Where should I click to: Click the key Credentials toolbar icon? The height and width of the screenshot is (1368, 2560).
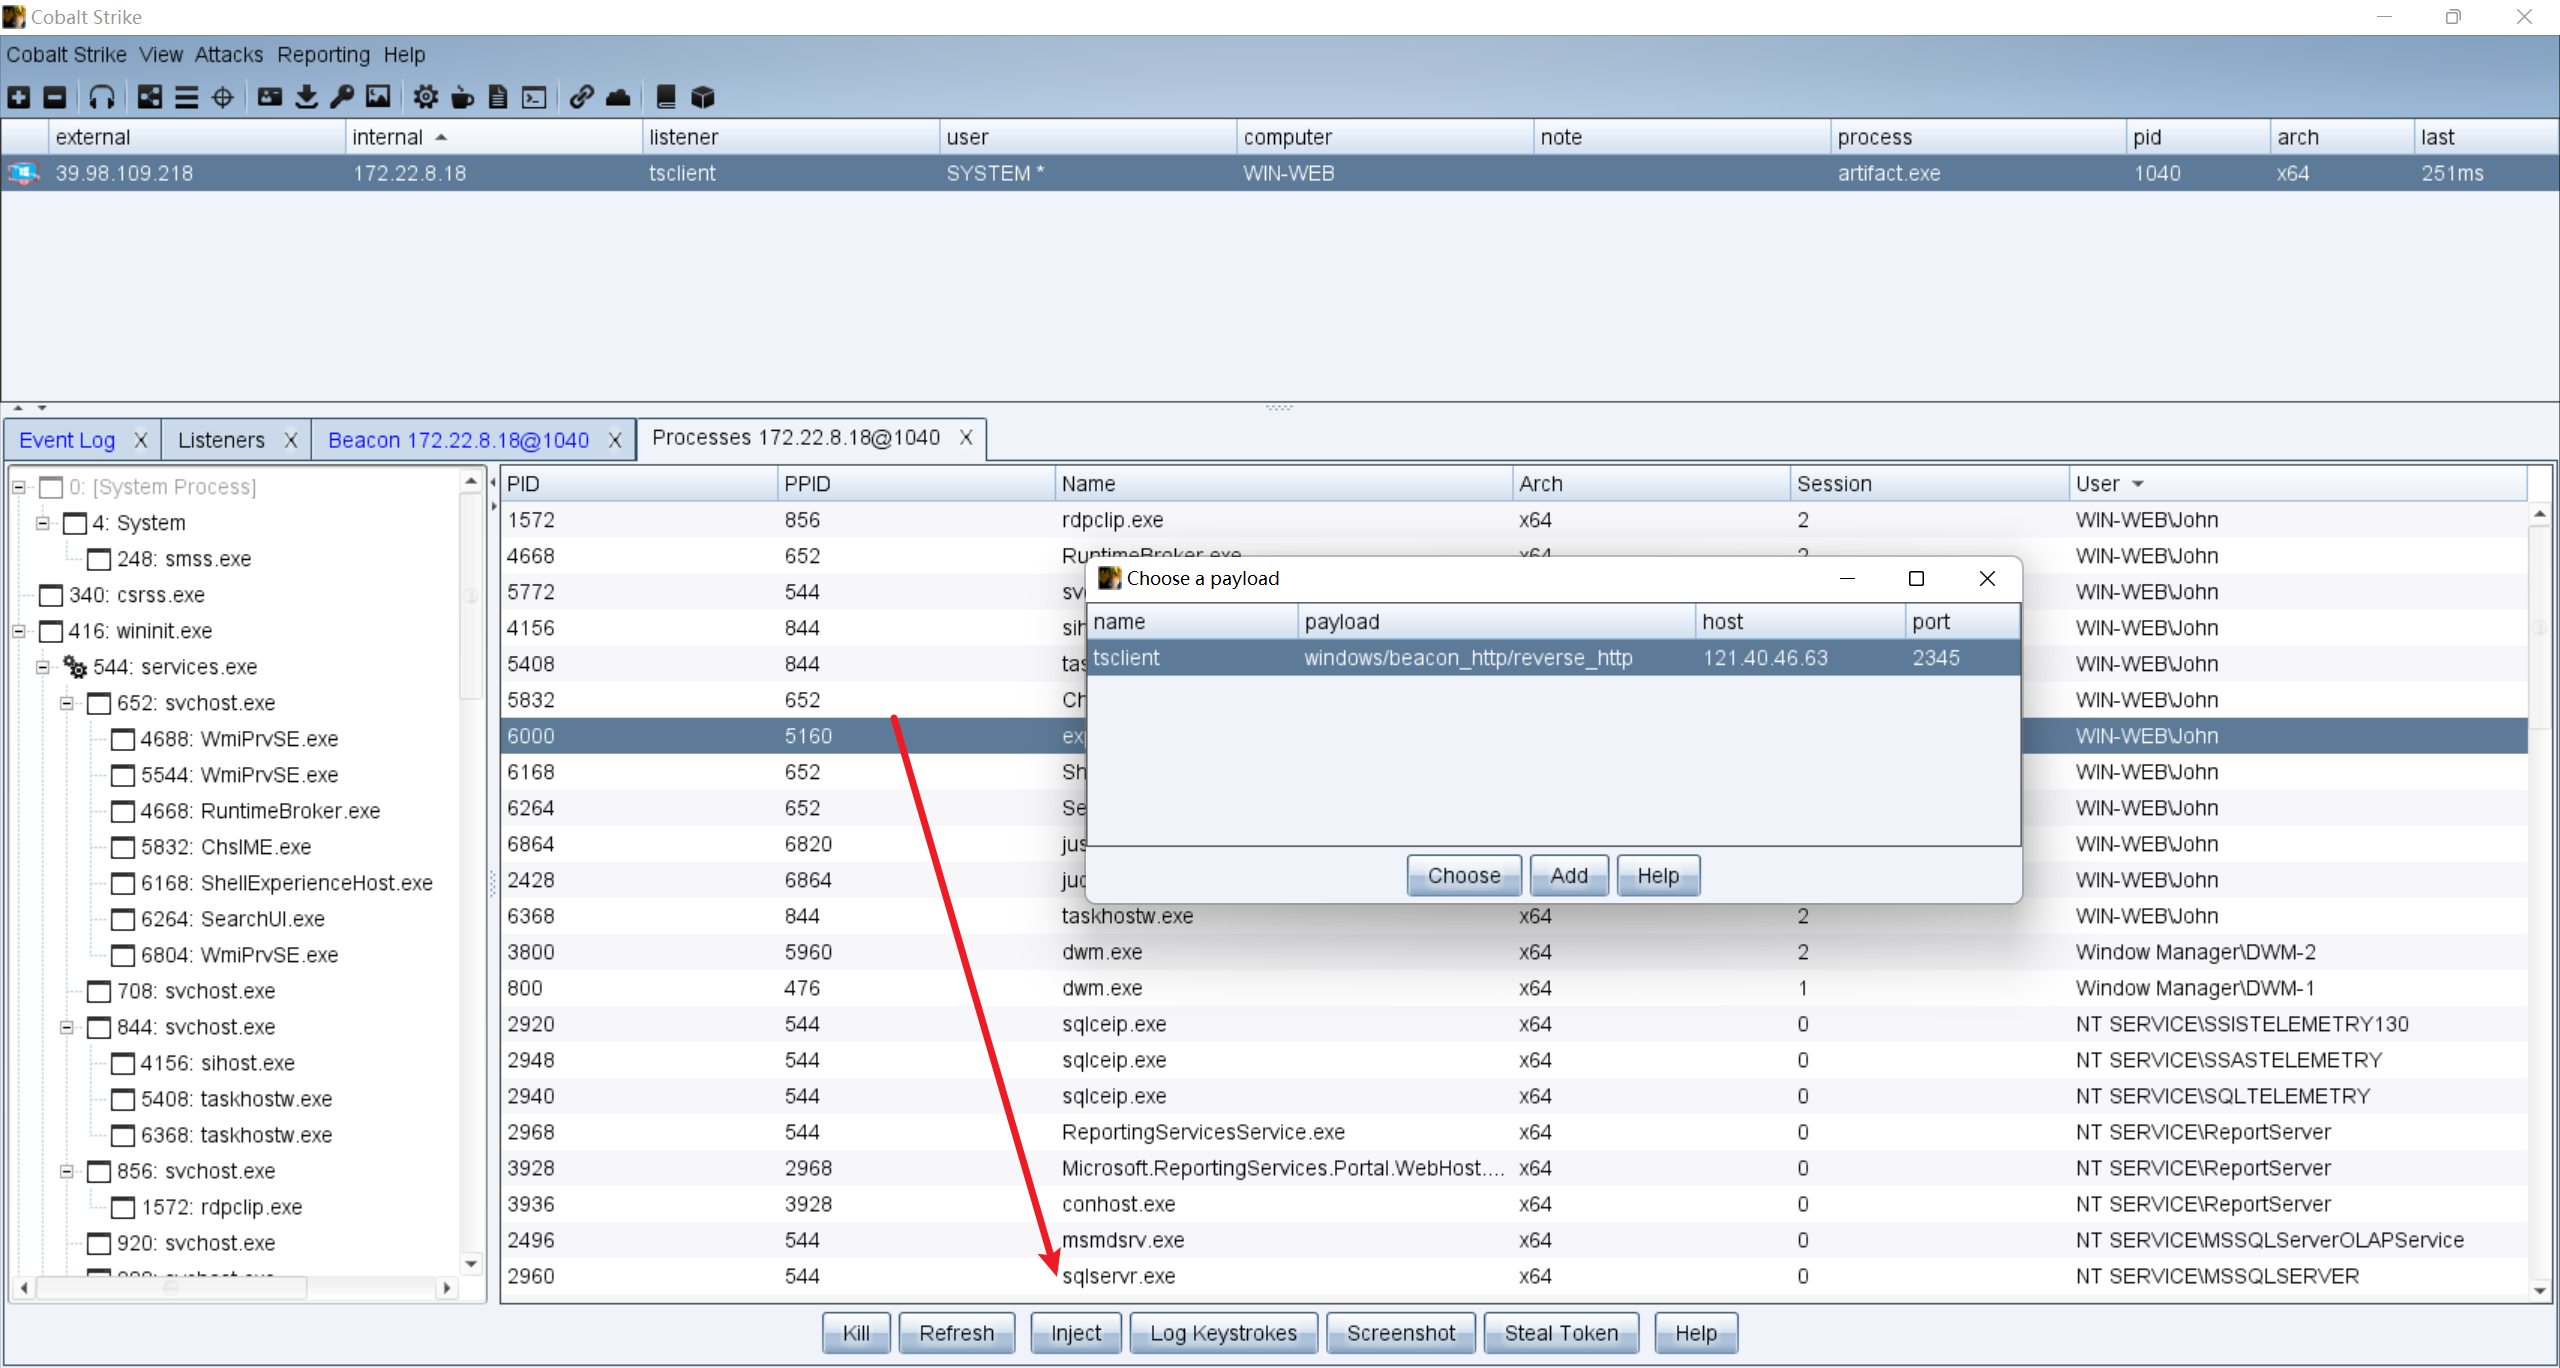[342, 97]
